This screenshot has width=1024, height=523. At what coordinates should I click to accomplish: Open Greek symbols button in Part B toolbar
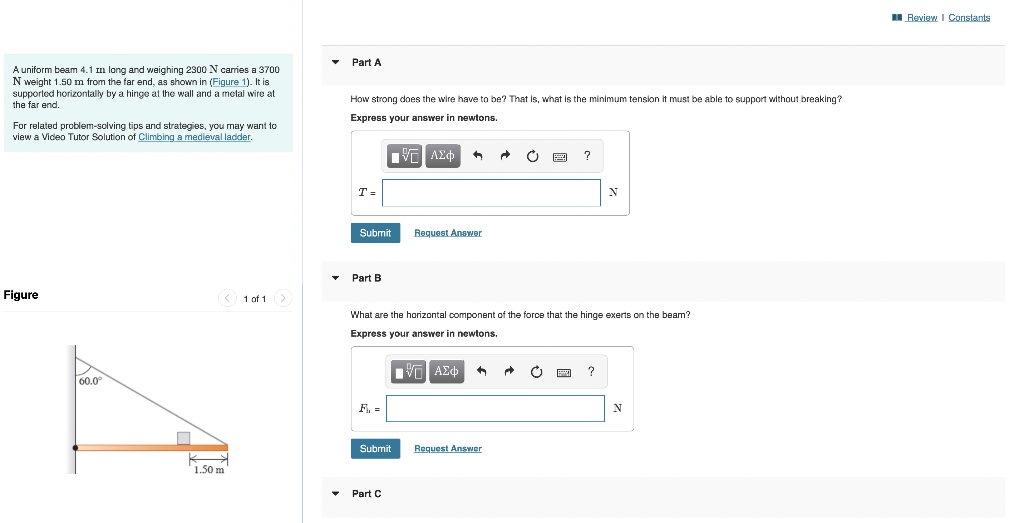pyautogui.click(x=447, y=372)
